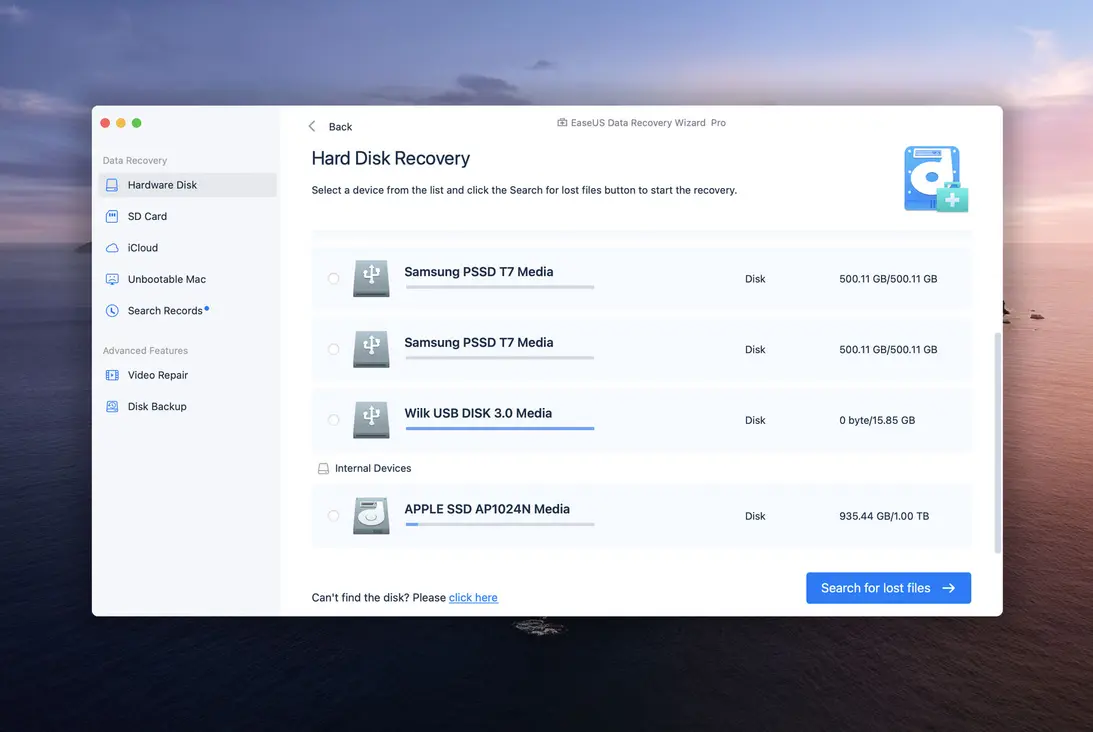Open Search Records from the sidebar
The image size is (1093, 732).
pos(164,310)
